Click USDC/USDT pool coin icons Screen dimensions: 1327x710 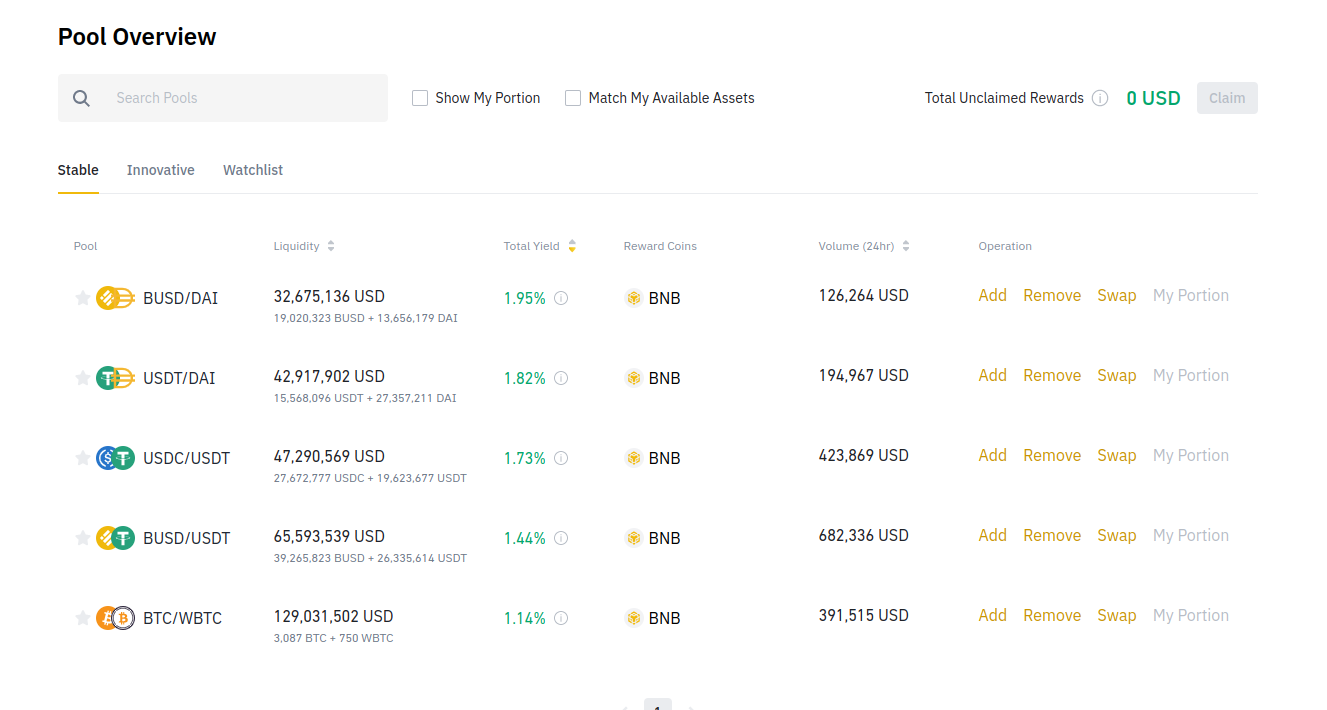point(115,458)
